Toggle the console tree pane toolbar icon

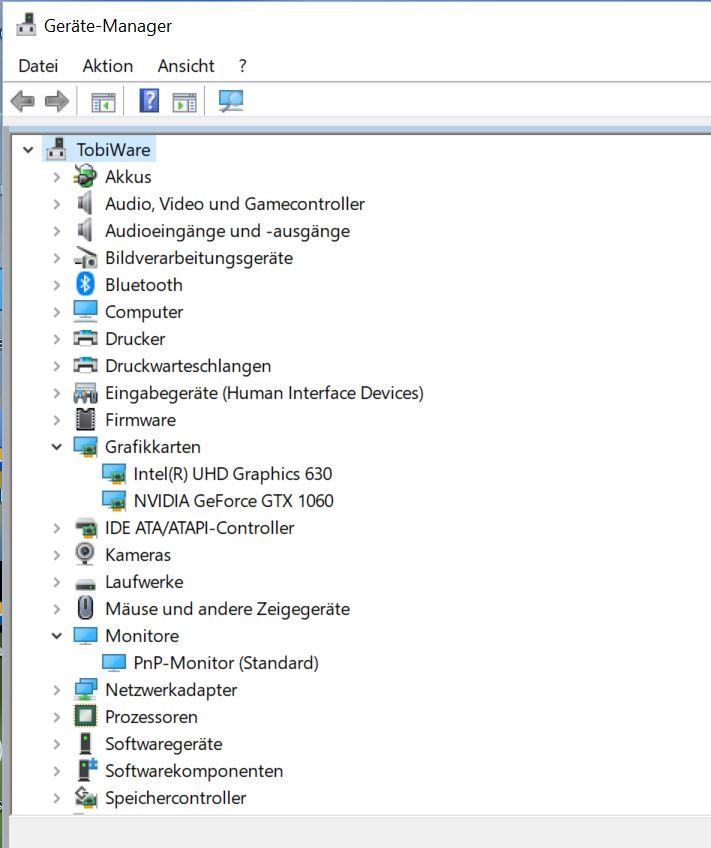tap(103, 102)
